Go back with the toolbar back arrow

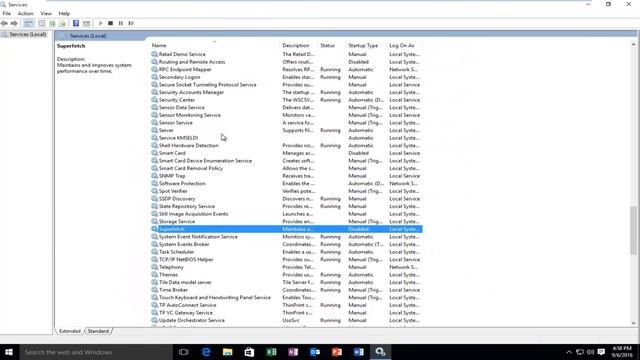coord(4,23)
